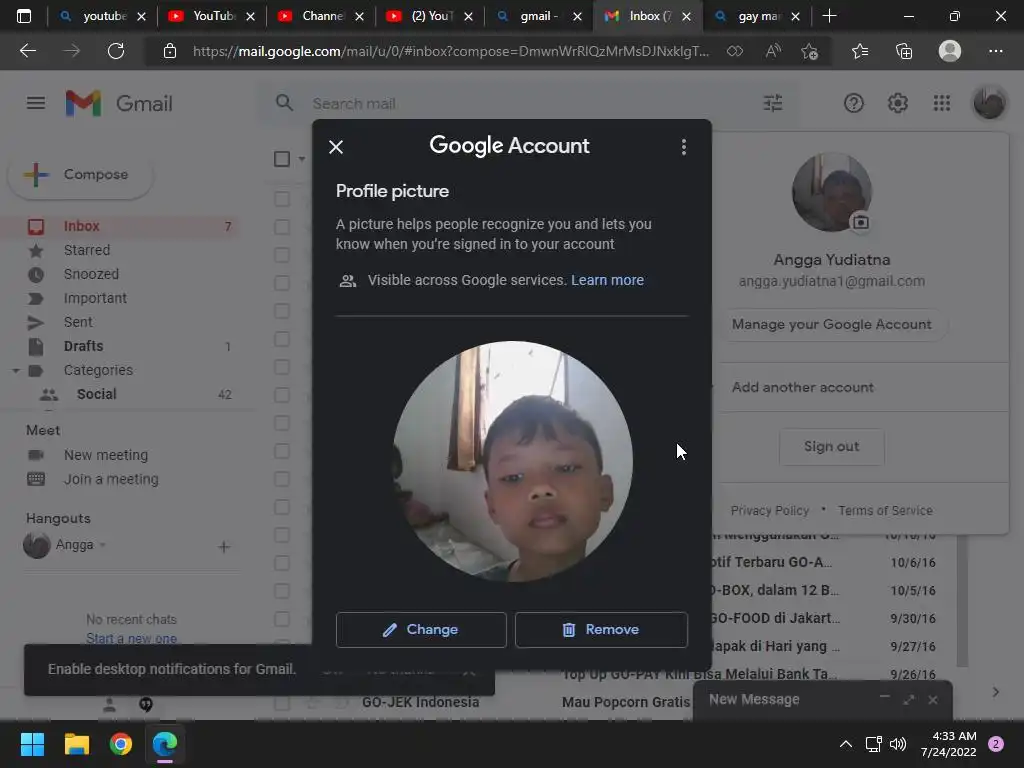Open Gmail settings gear
Screen dimensions: 1024x768
897,103
